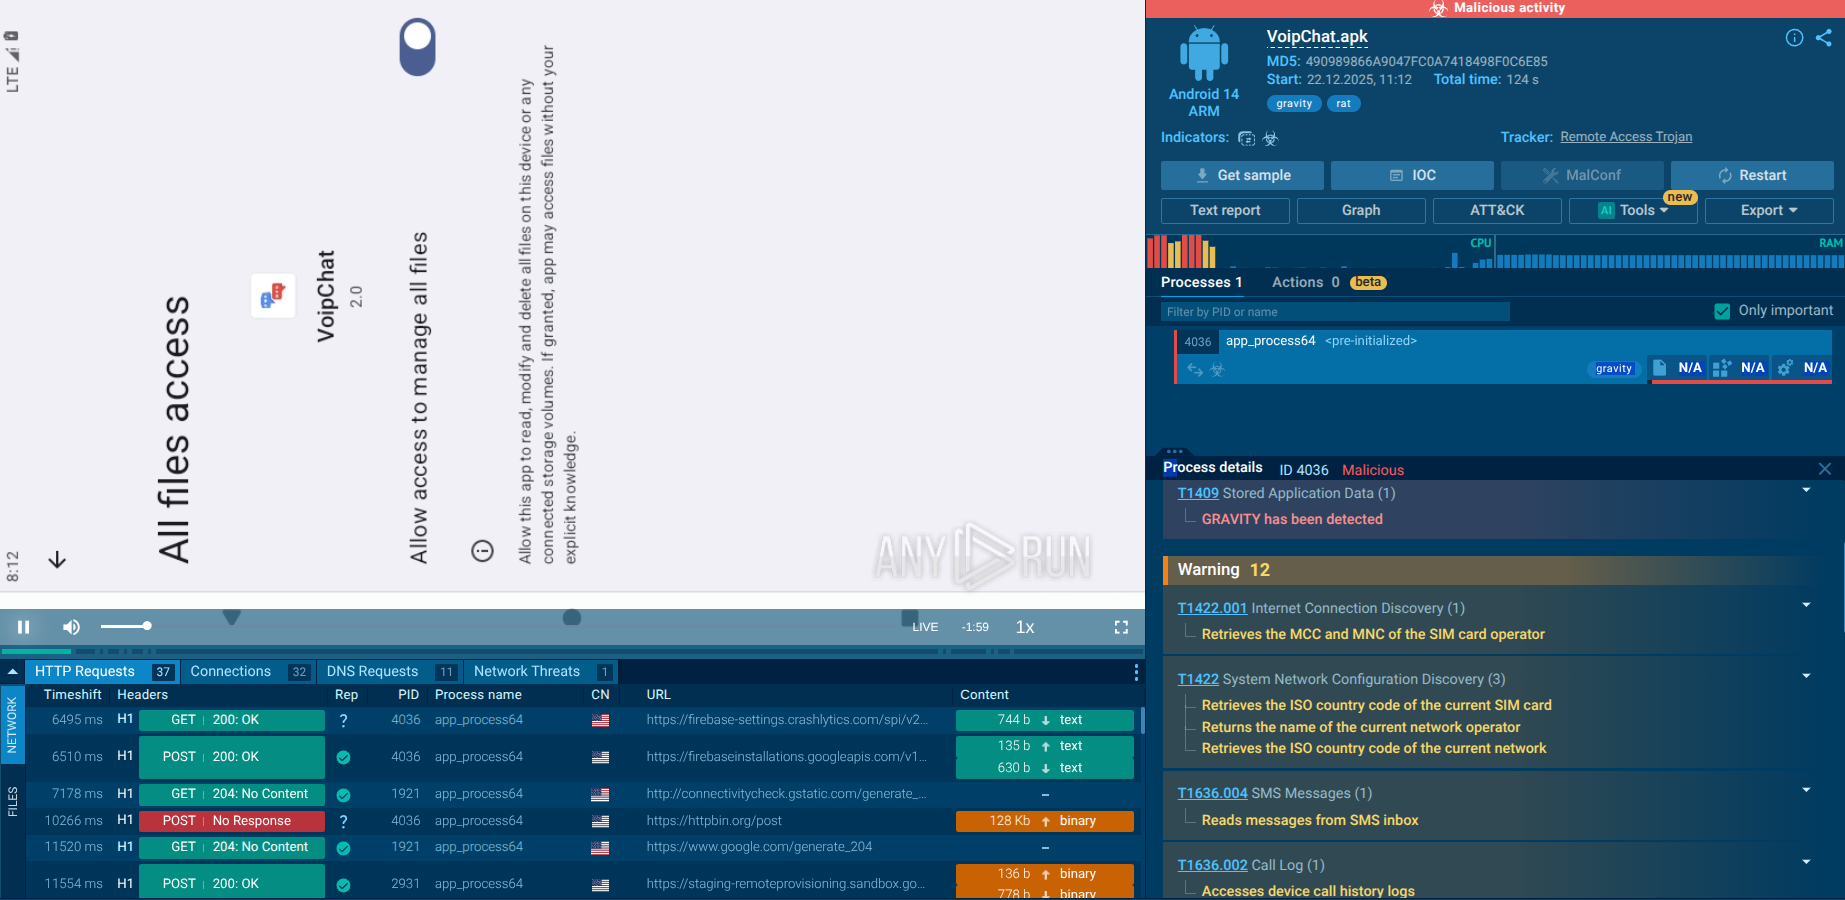Screen dimensions: 1845x900
Task: Click the Filter by PID or name field
Action: pyautogui.click(x=1335, y=311)
